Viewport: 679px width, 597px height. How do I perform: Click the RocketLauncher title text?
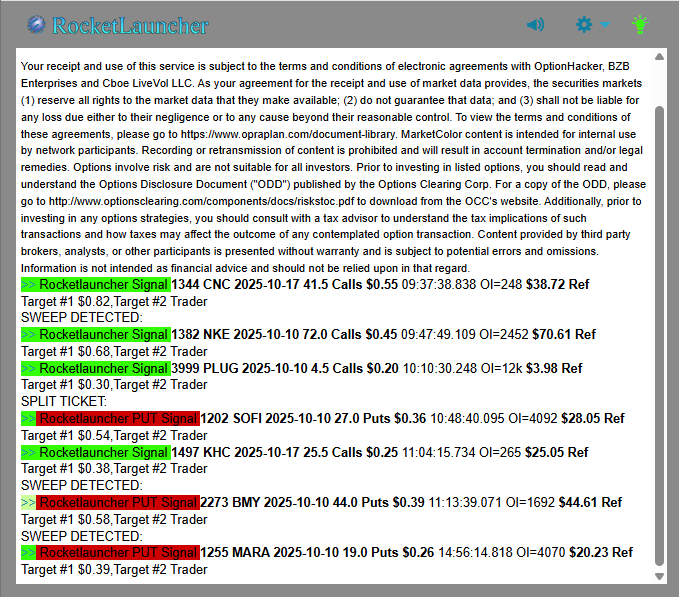pos(130,26)
